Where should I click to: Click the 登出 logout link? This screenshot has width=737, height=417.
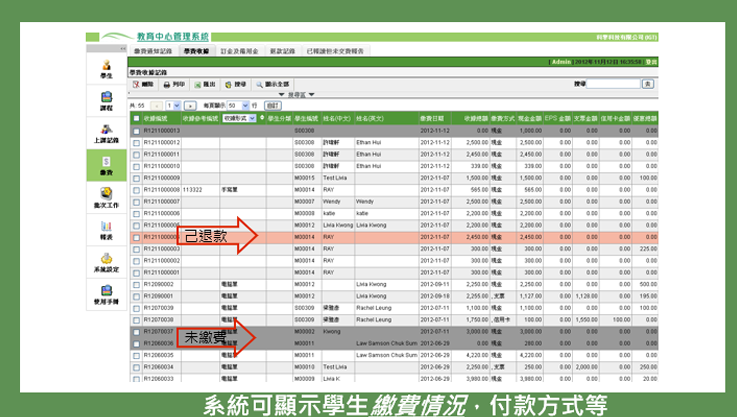(x=651, y=62)
